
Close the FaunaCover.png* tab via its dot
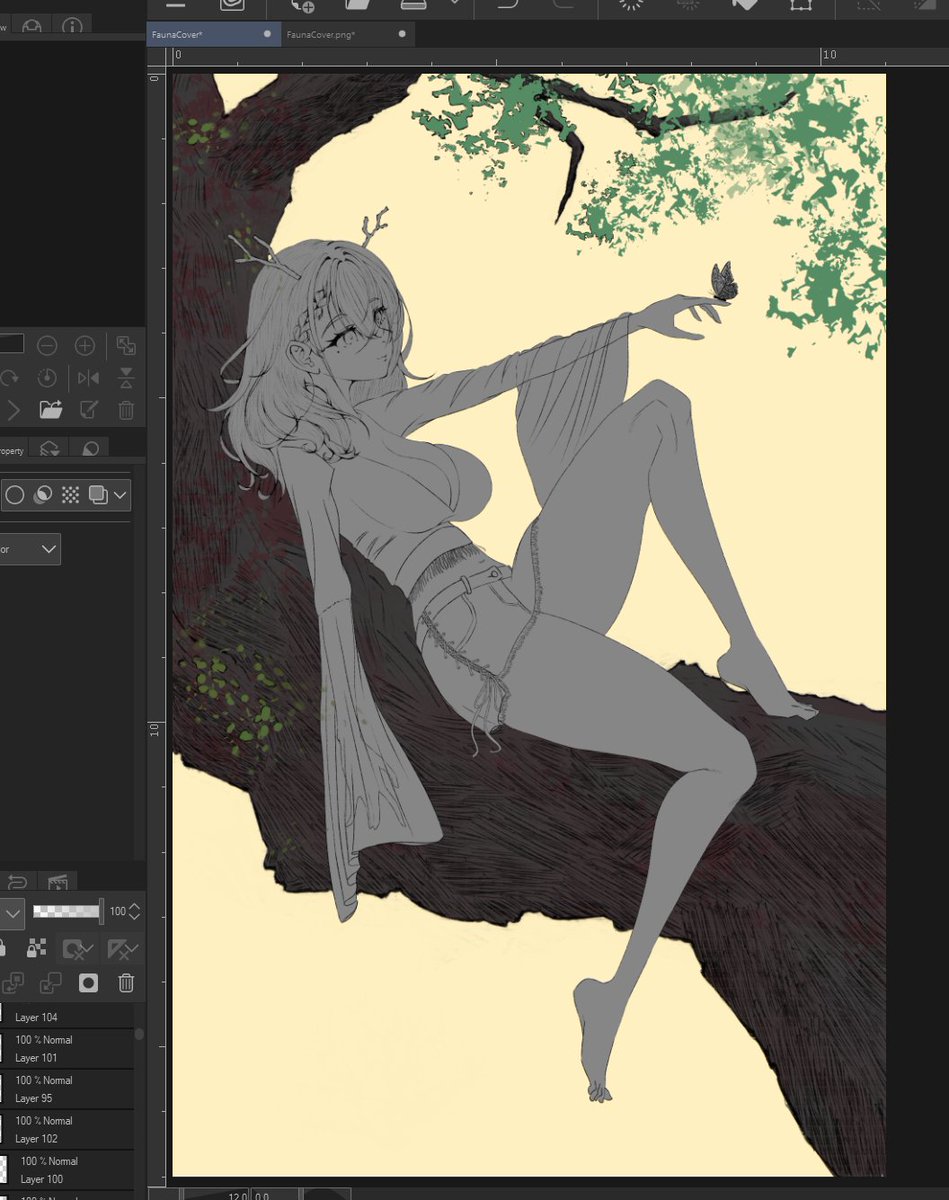(402, 34)
